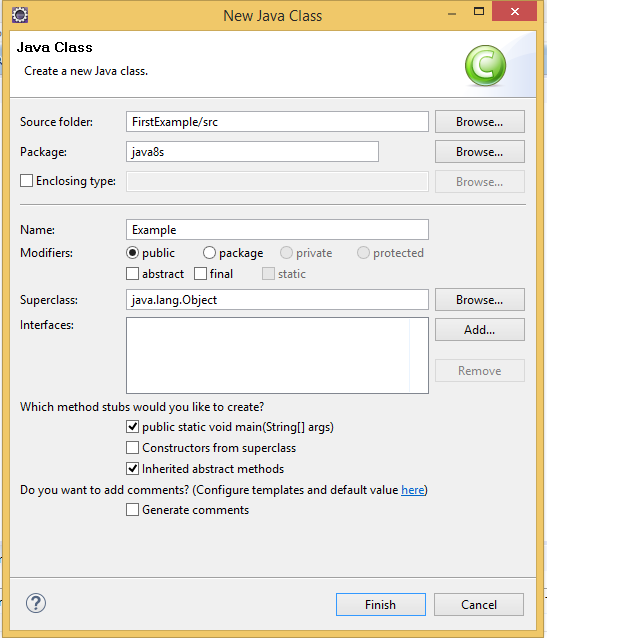The width and height of the screenshot is (624, 638).
Task: Click the Remove interface button
Action: pos(480,371)
